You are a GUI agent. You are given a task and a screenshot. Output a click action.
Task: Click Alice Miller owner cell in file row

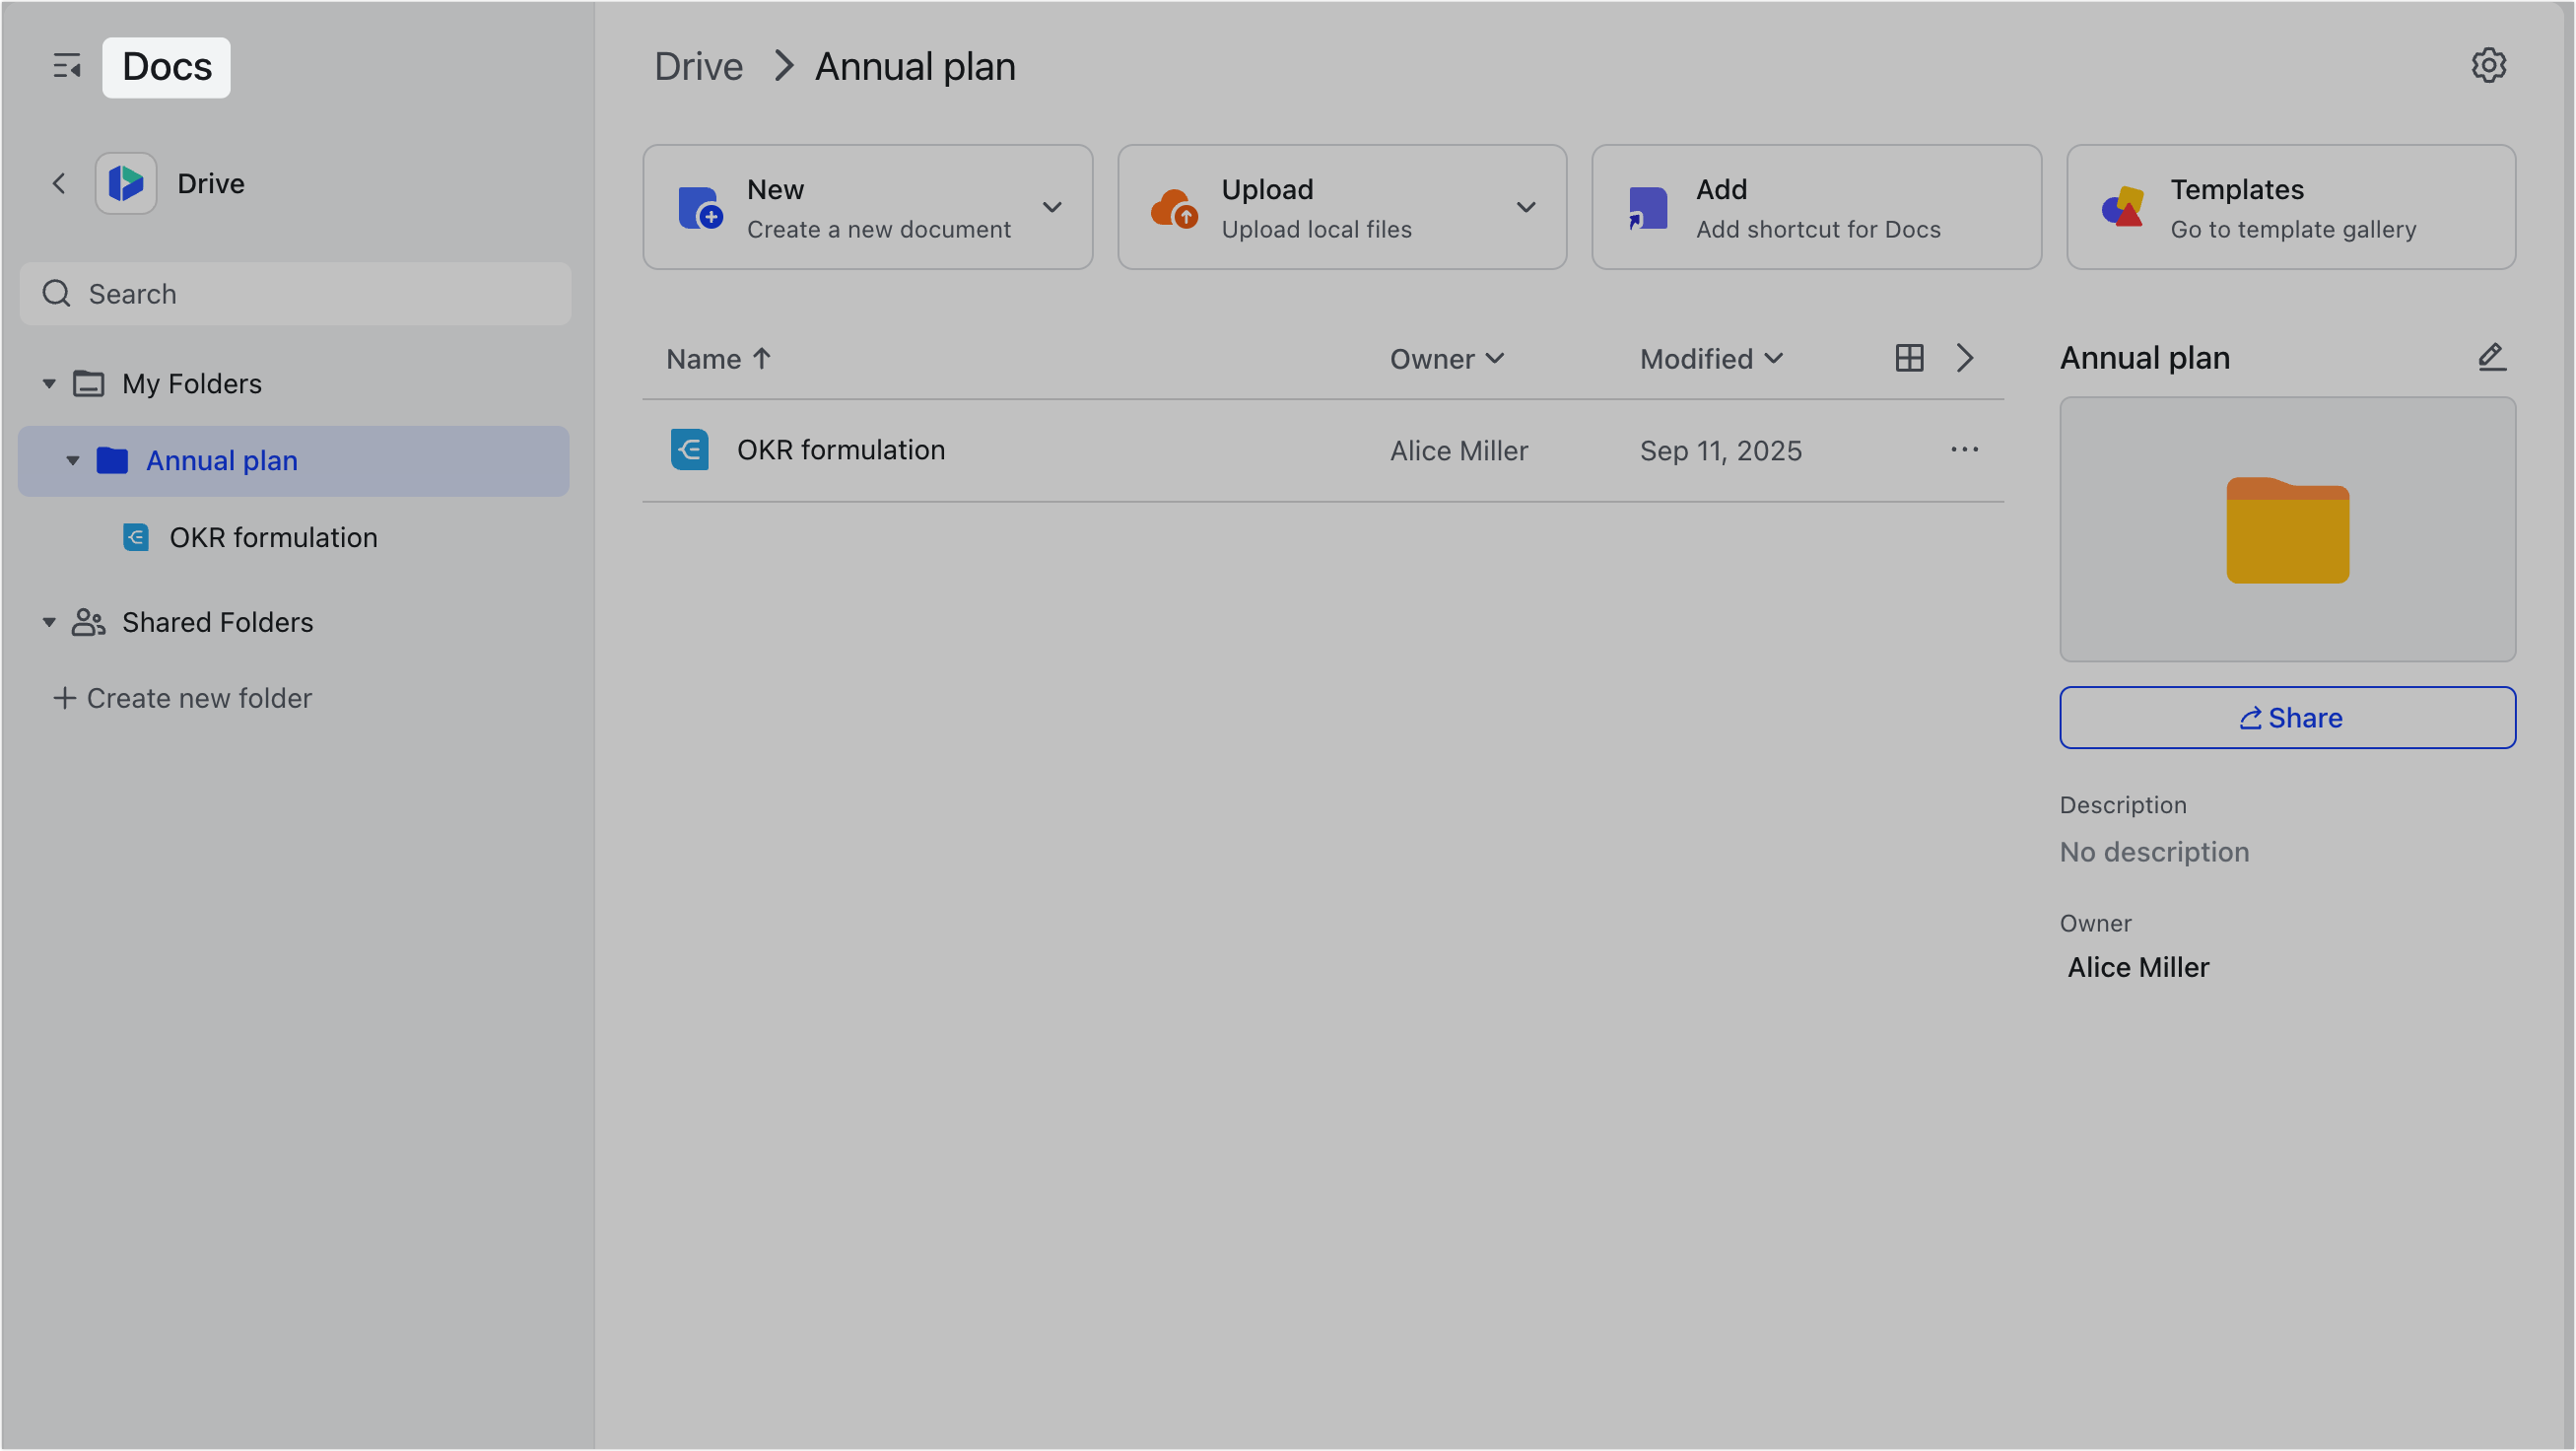point(1459,452)
